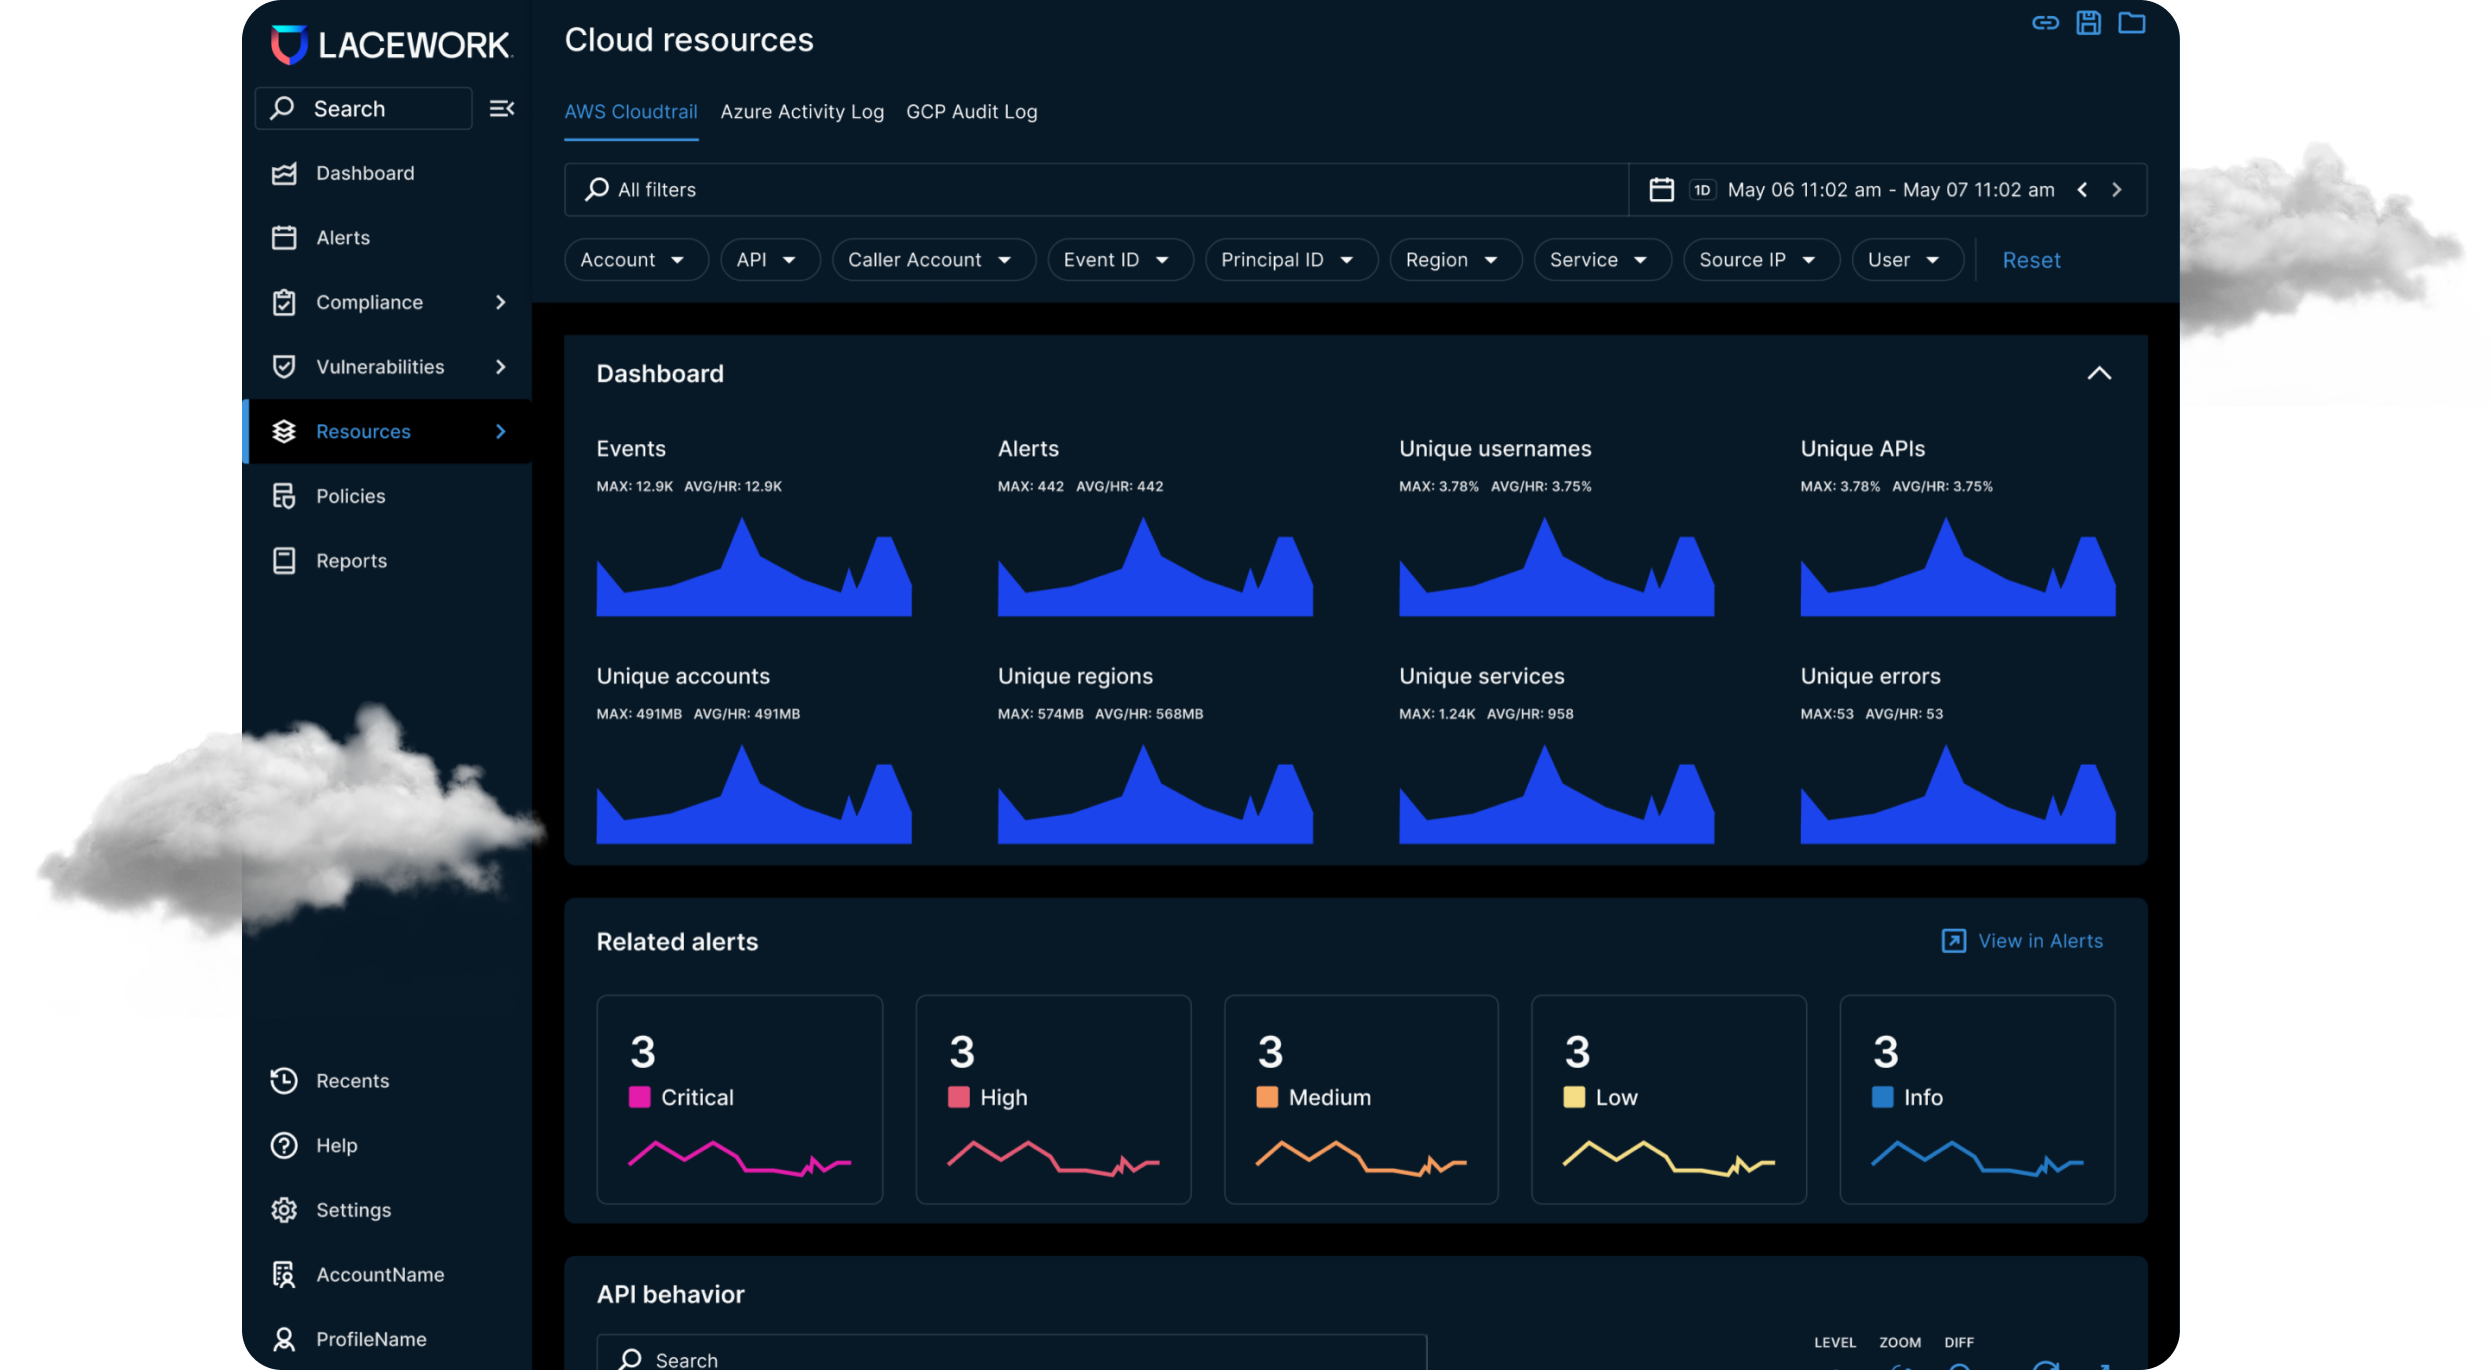Screen dimensions: 2490x1370
Task: Open Policies in the left navigation
Action: coord(350,496)
